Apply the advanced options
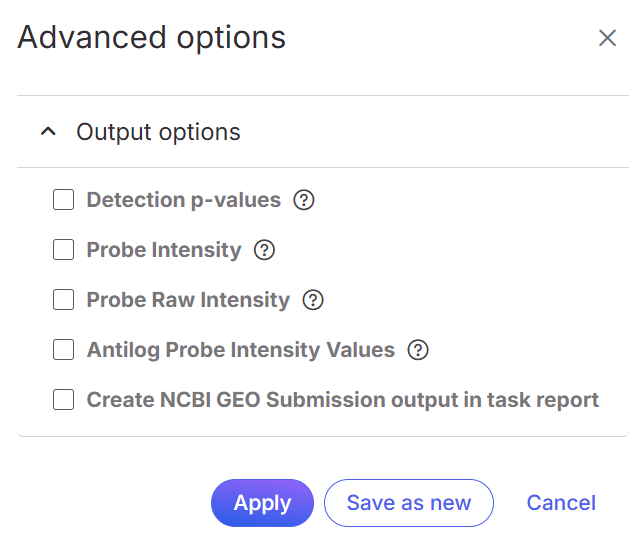The image size is (644, 538). click(x=262, y=503)
